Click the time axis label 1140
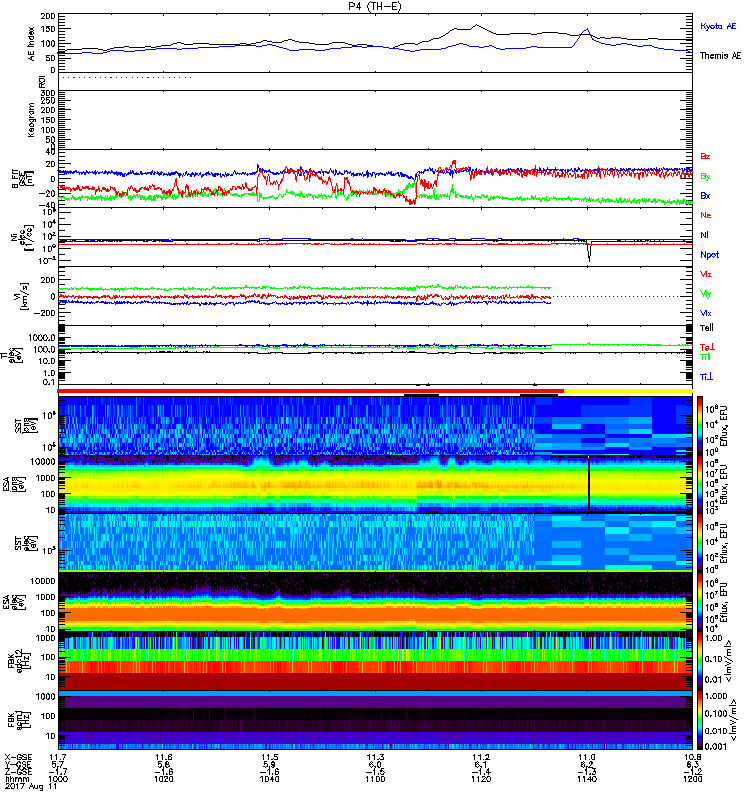Image resolution: width=750 pixels, height=800 pixels. pyautogui.click(x=587, y=779)
